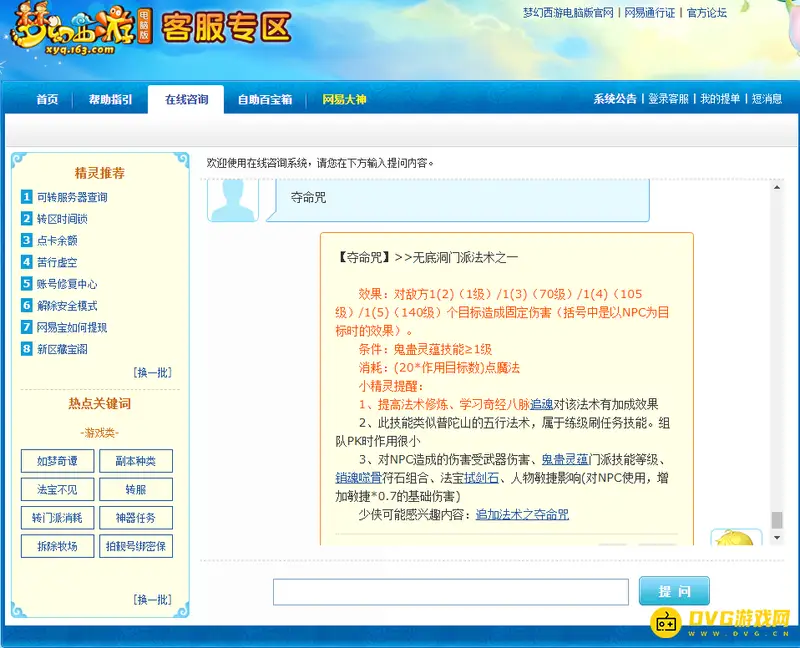Click 副本种类 keyword button

pos(136,461)
